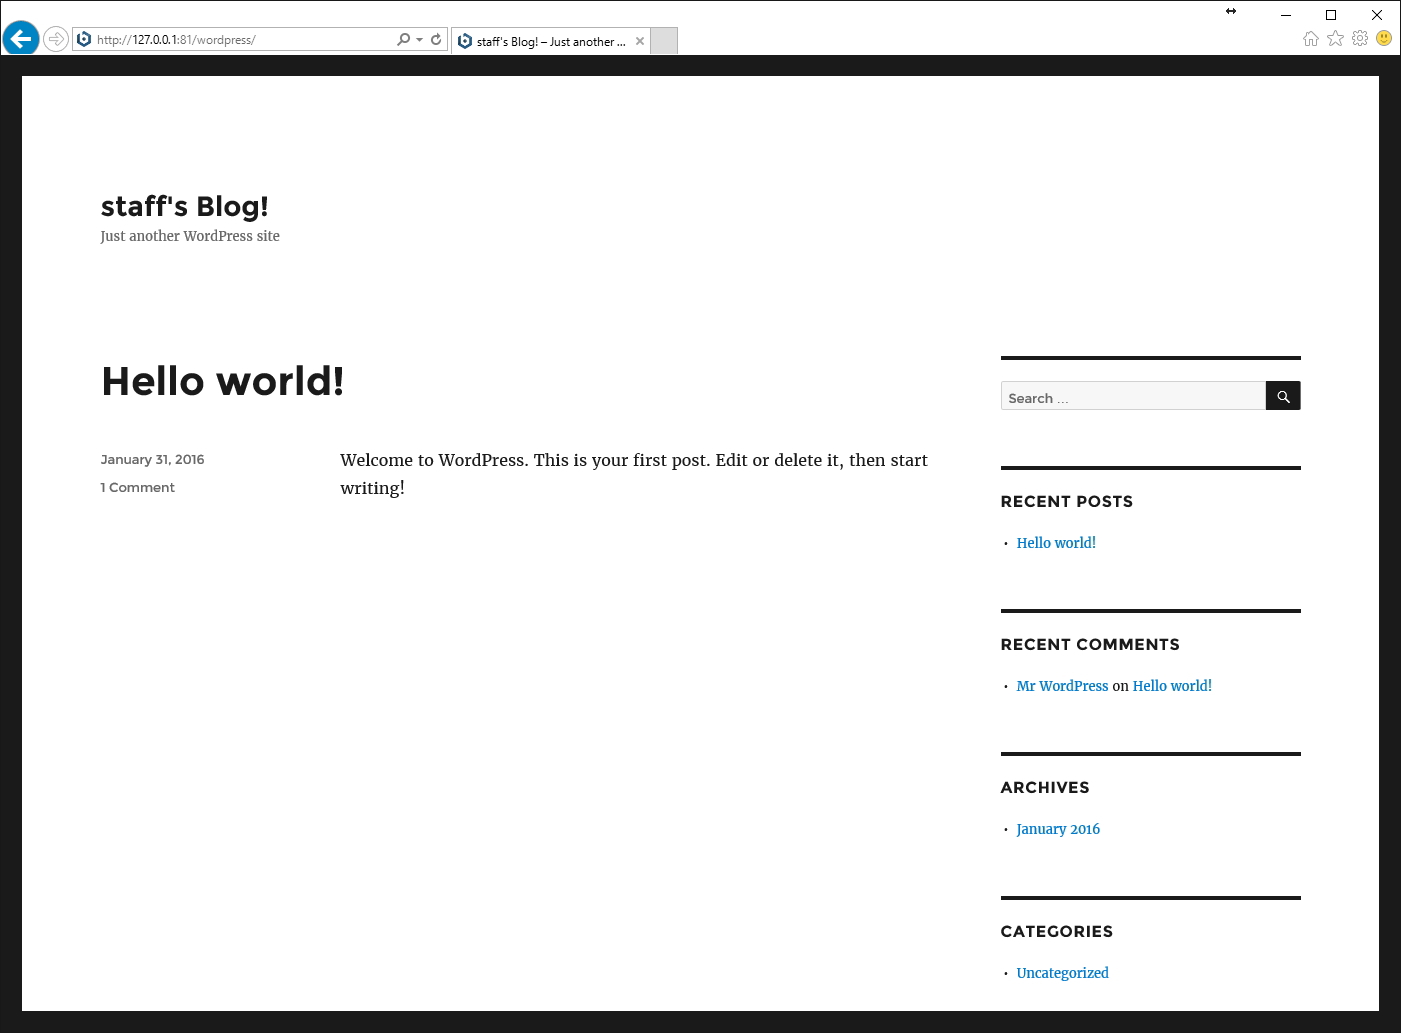This screenshot has height=1033, width=1401.
Task: Click the "Welcome to WordPress" post paragraph
Action: point(634,474)
